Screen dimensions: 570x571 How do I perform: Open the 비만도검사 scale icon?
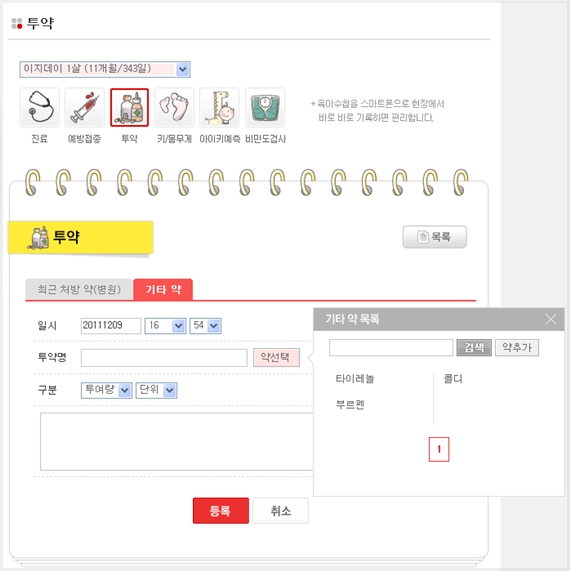click(265, 108)
